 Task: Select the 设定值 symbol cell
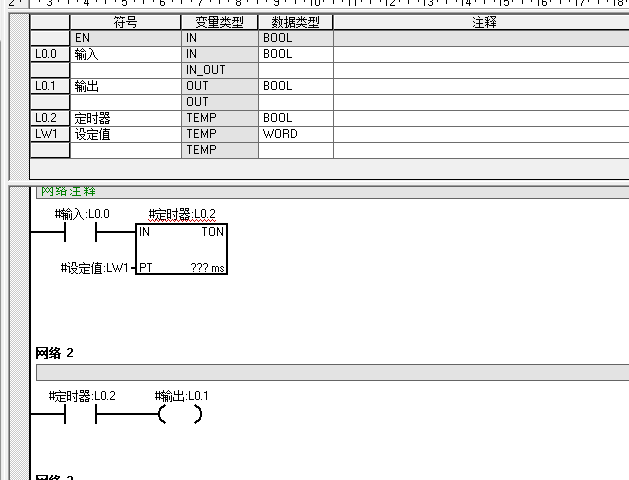[x=125, y=134]
